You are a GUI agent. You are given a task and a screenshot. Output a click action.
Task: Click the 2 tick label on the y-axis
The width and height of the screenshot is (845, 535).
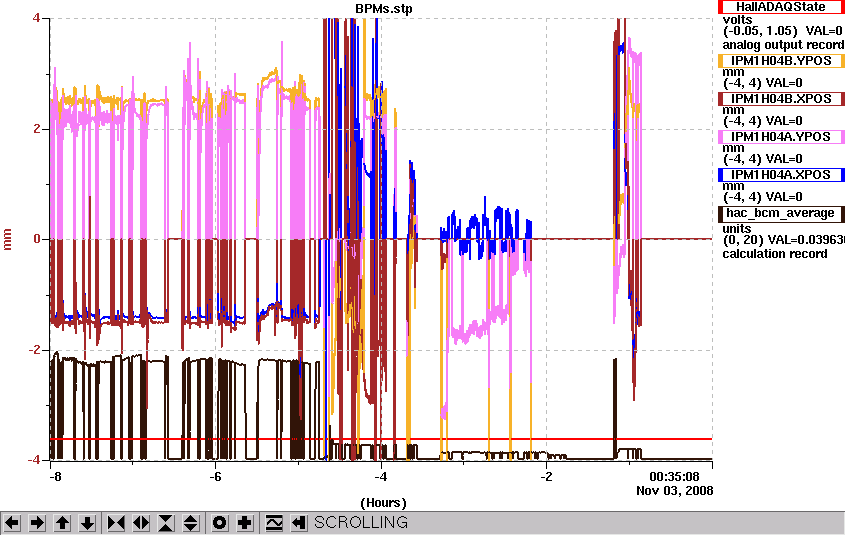pos(37,129)
